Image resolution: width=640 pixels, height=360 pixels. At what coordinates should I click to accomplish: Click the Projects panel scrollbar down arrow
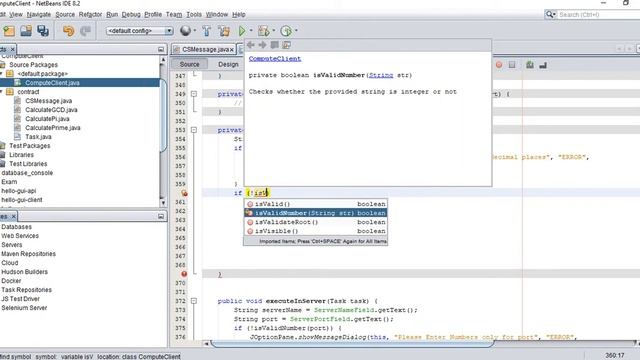(163, 202)
